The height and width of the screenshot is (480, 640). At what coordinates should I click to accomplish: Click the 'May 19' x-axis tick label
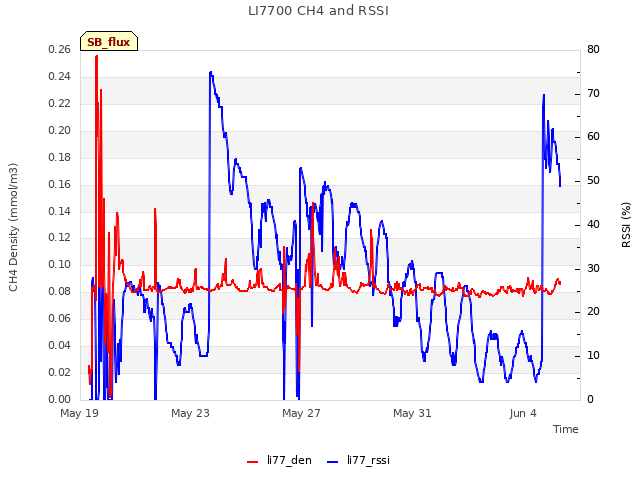[80, 413]
